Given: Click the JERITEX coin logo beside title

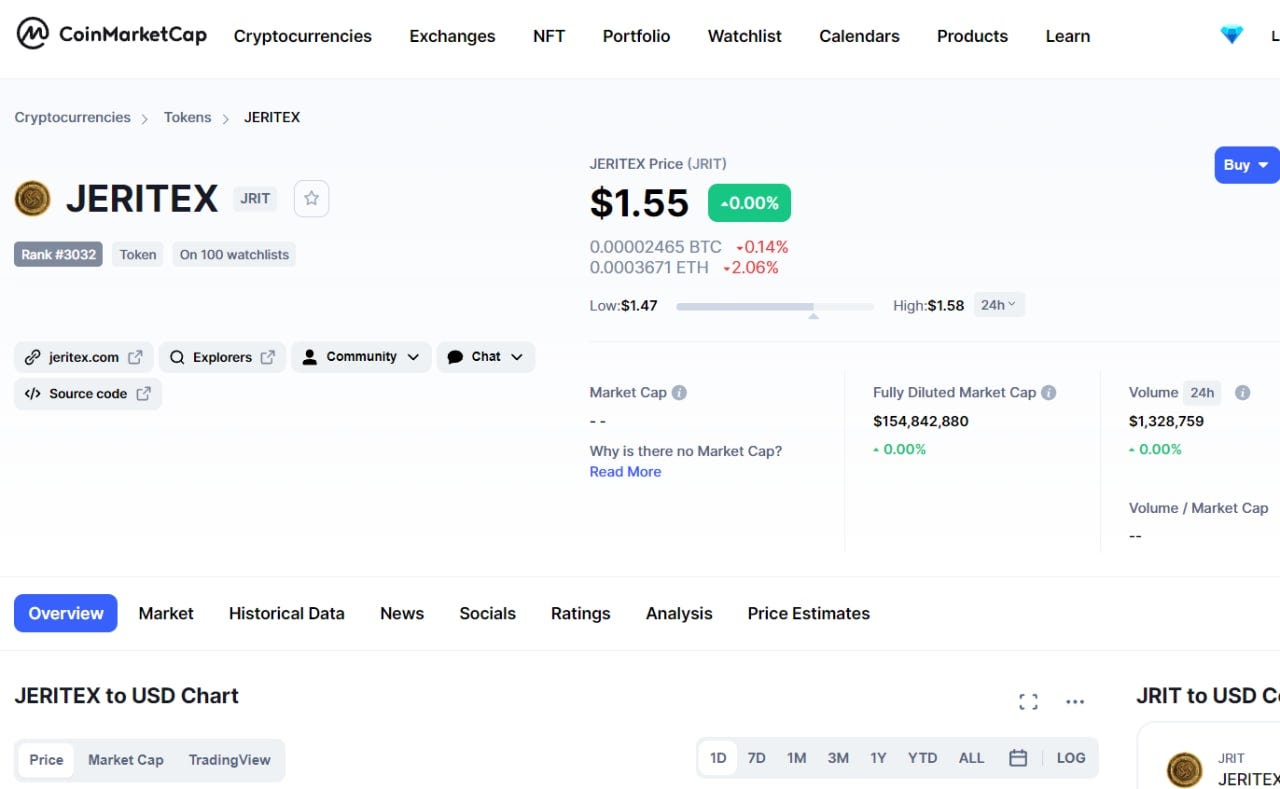Looking at the screenshot, I should [33, 198].
